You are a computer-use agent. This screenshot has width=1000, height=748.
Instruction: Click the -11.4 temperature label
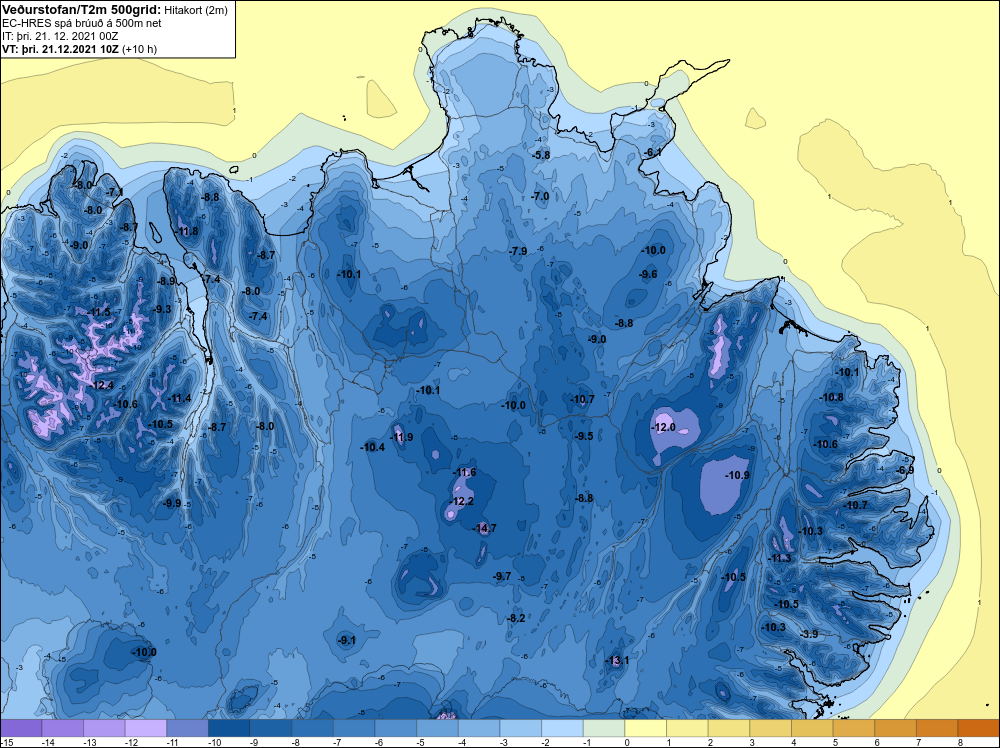click(180, 399)
